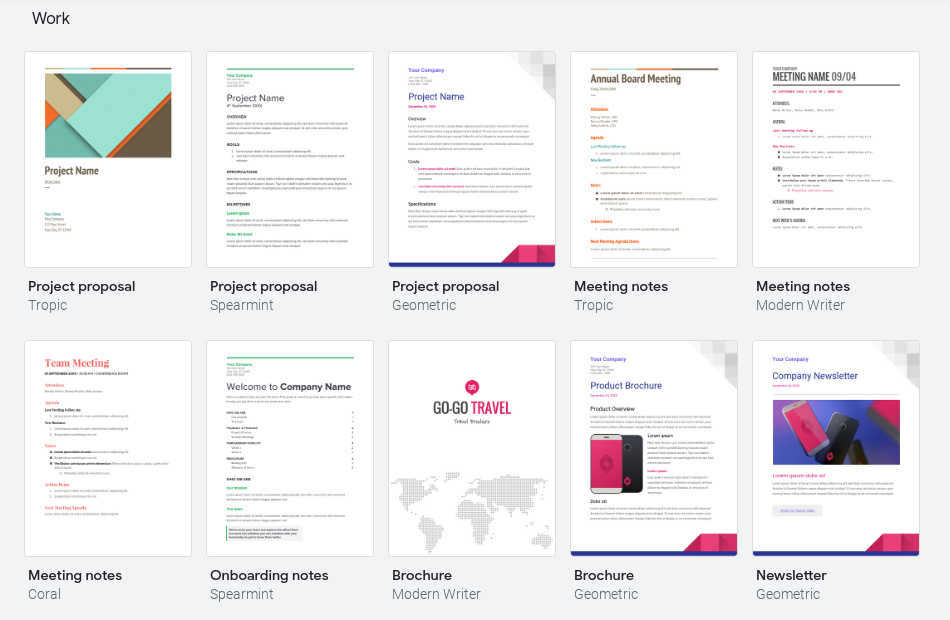Viewport: 950px width, 620px height.
Task: Select the Project proposal Spearmint thumbnail
Action: click(x=290, y=160)
